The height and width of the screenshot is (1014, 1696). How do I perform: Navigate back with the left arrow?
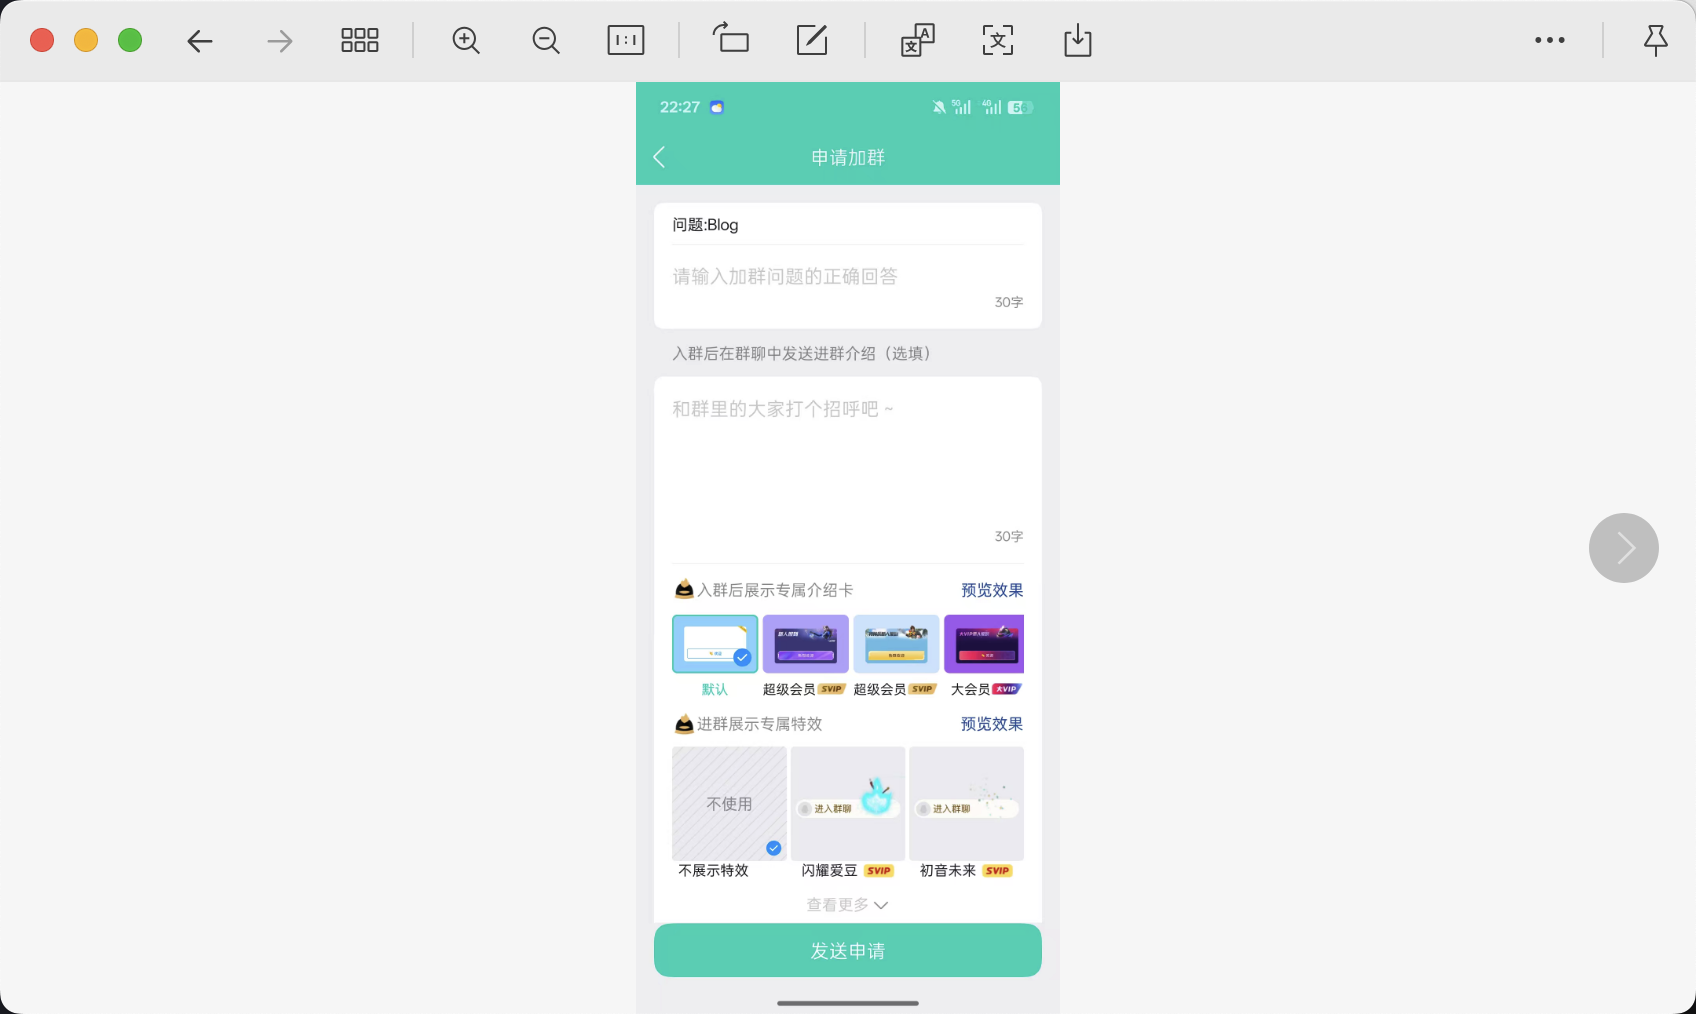pos(200,41)
